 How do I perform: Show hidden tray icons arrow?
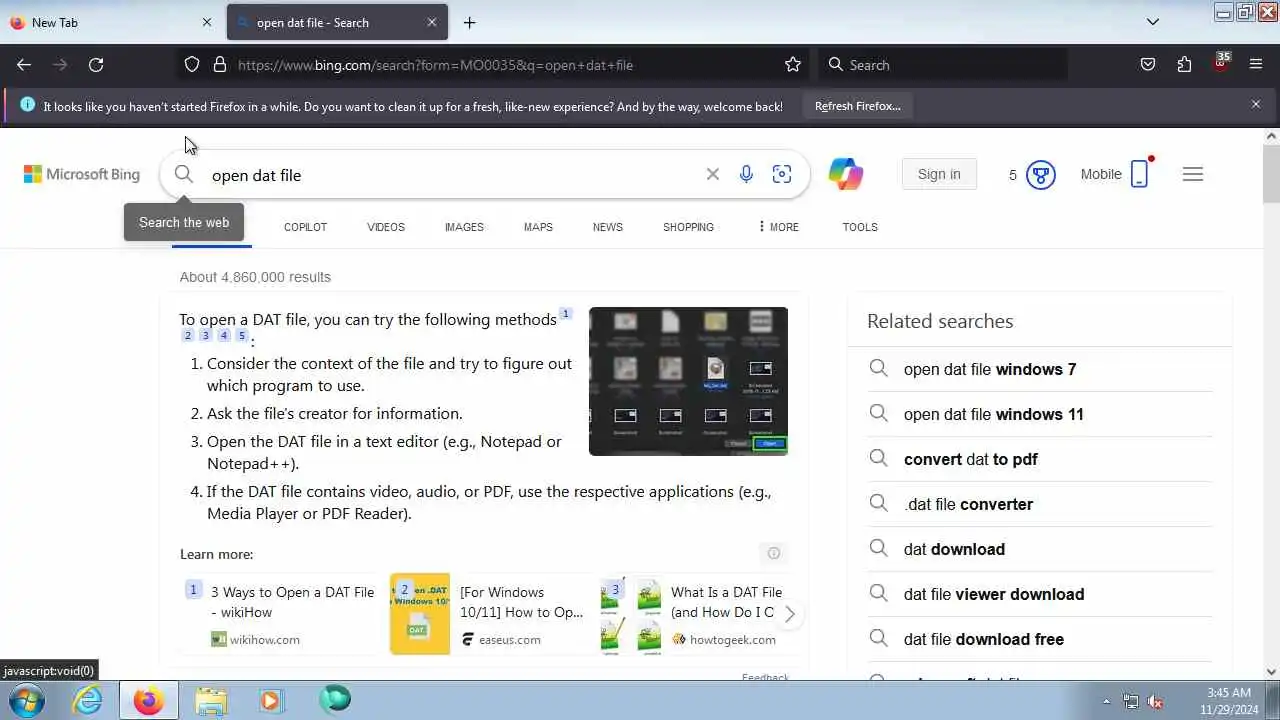(x=1106, y=701)
